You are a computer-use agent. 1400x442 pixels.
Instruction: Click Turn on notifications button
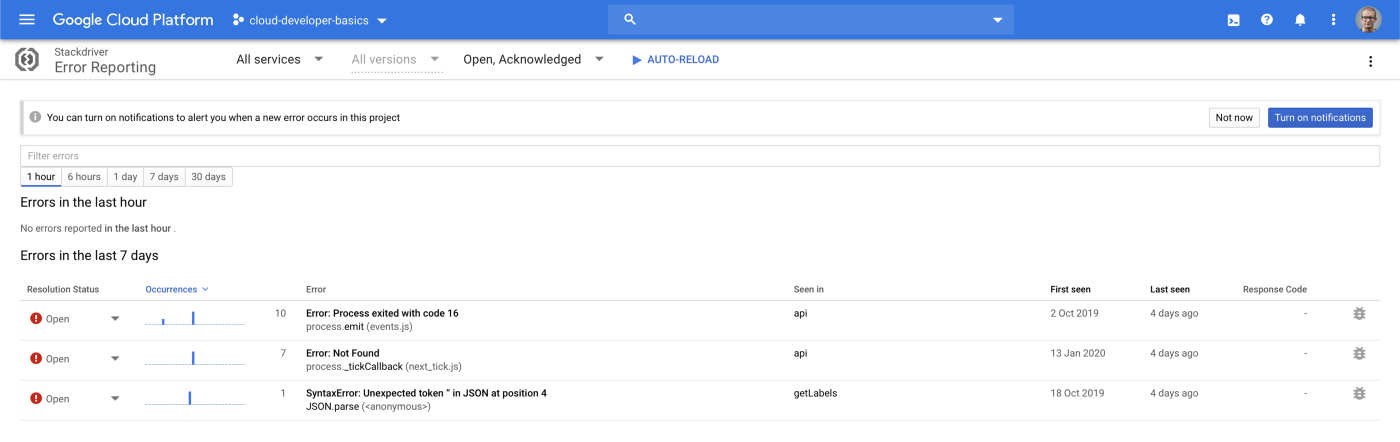(1320, 118)
